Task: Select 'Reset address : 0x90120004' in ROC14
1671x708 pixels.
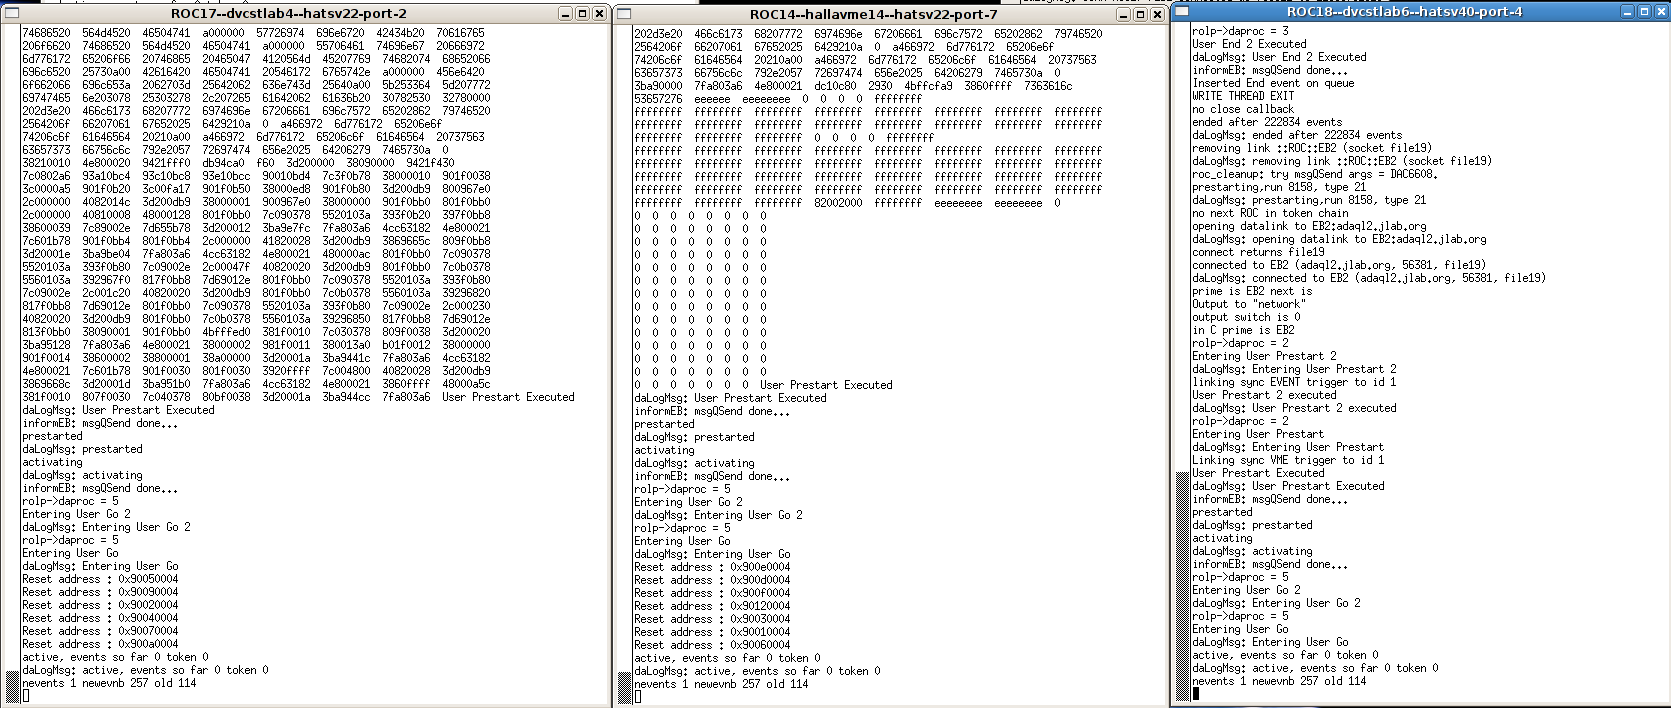Action: [x=712, y=606]
